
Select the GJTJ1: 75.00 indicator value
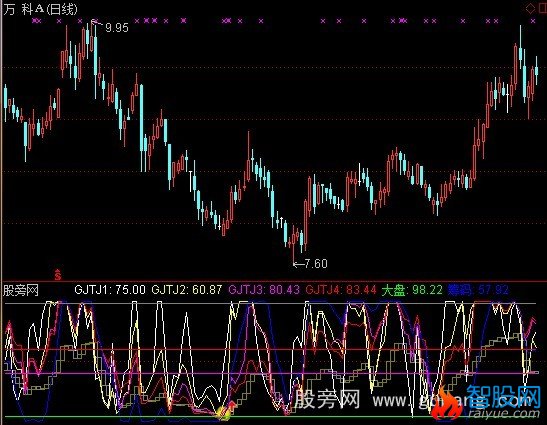coord(110,290)
